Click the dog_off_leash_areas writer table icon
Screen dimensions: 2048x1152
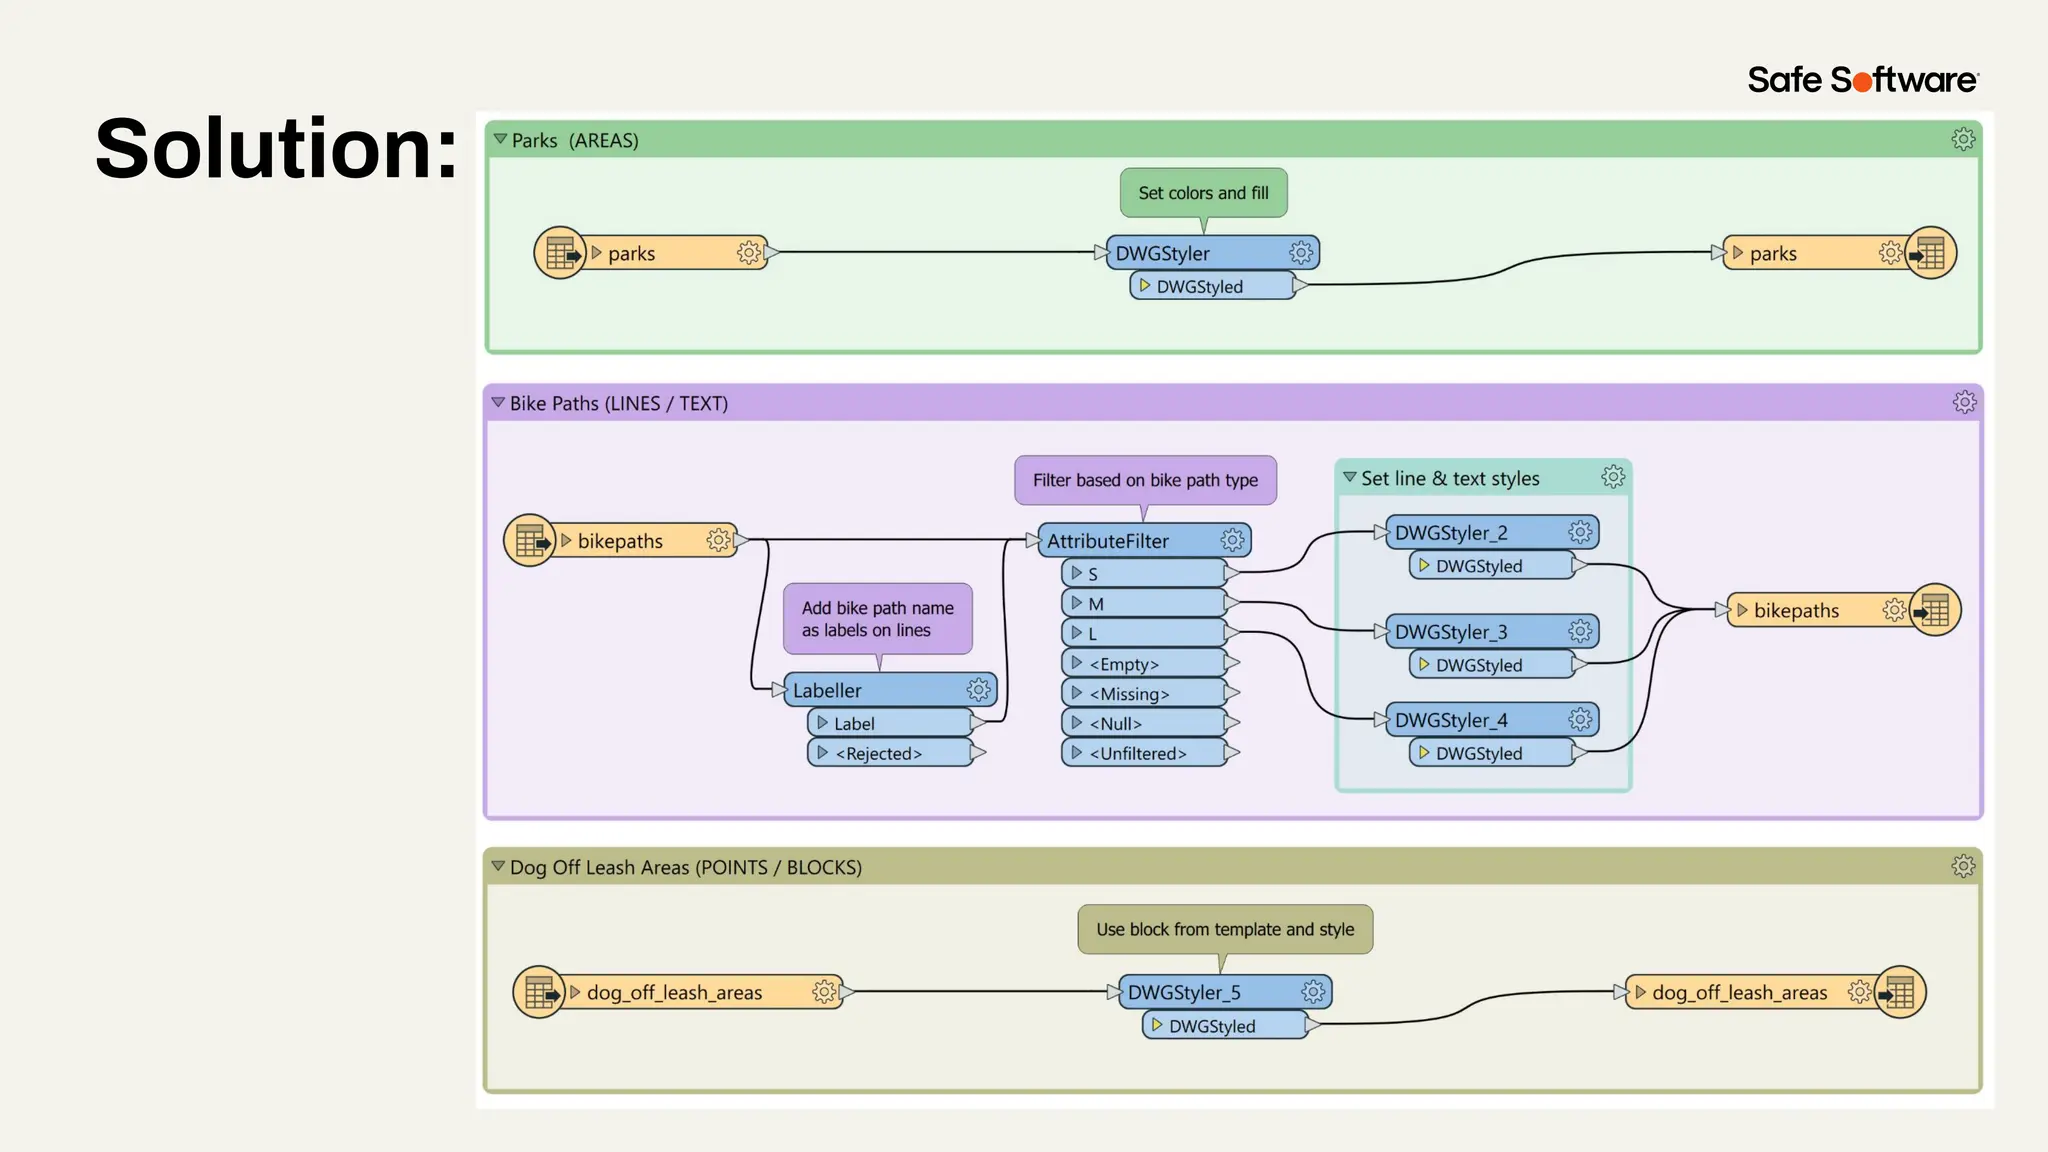point(1899,992)
